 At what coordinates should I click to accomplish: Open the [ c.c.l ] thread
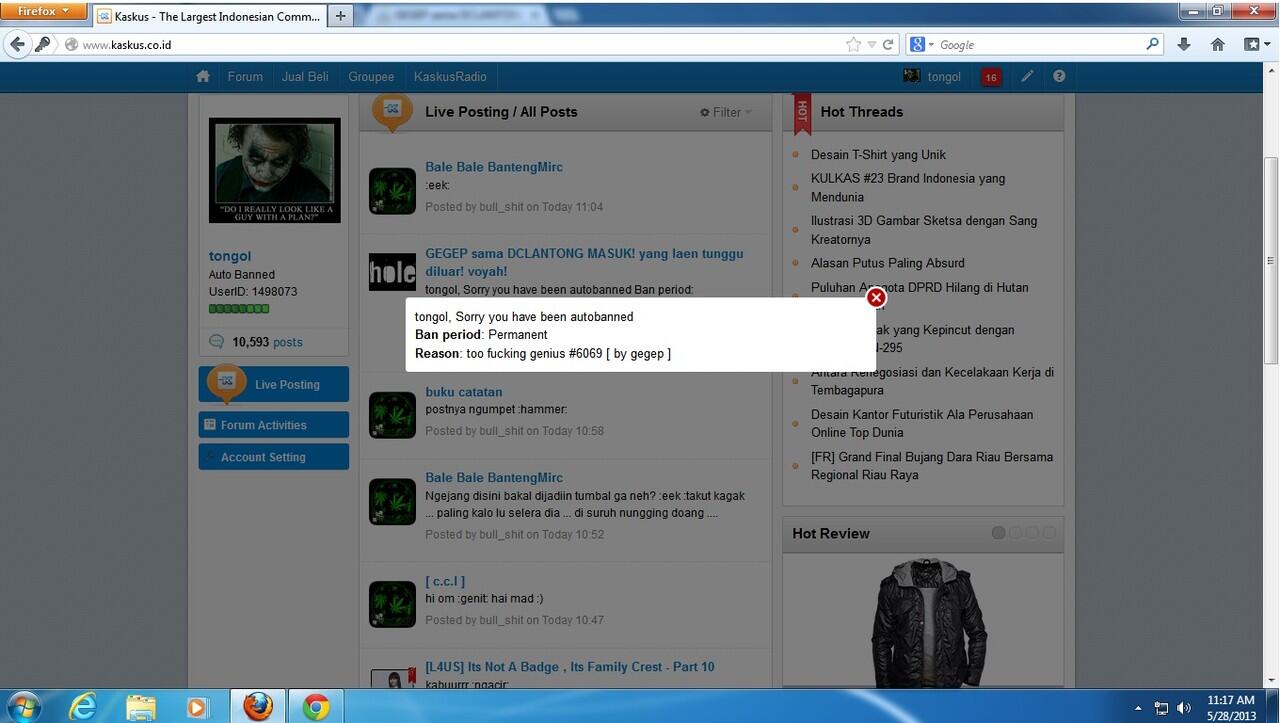tap(445, 581)
